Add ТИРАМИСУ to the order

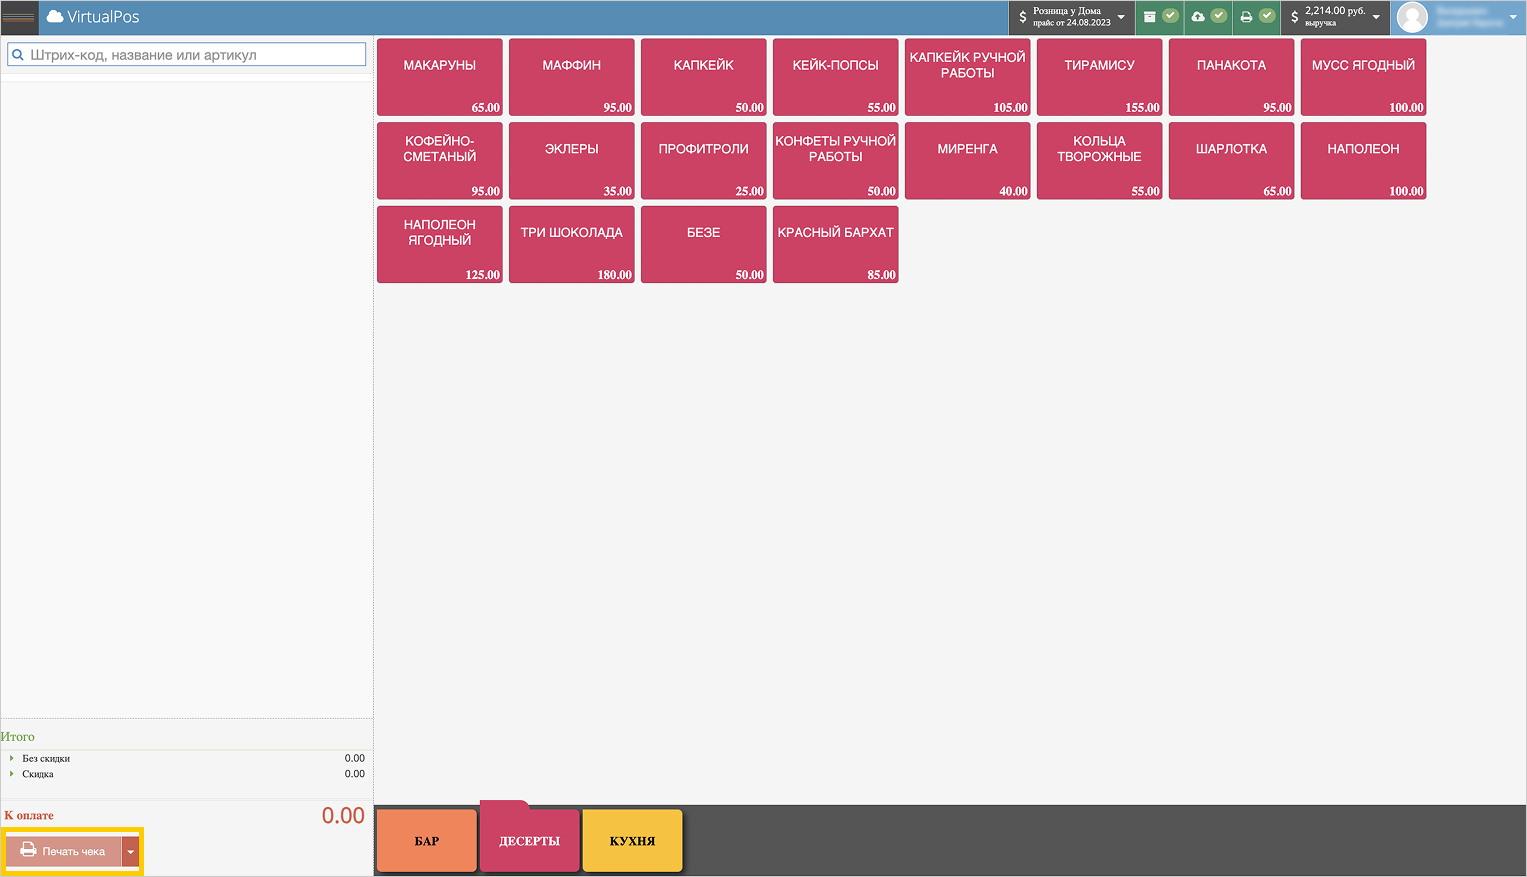[1099, 77]
